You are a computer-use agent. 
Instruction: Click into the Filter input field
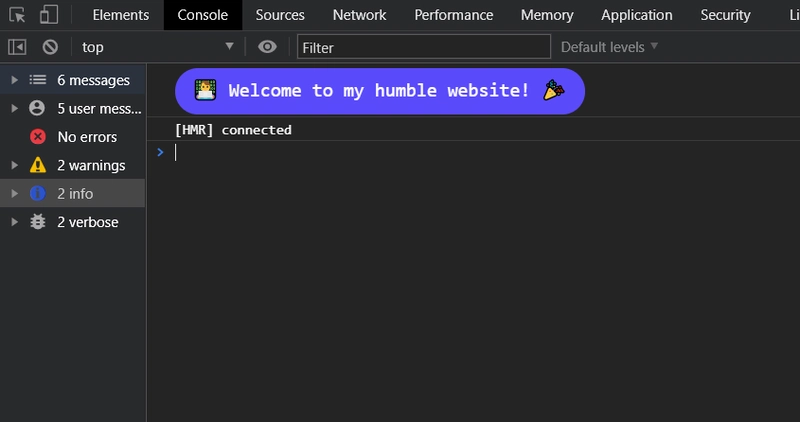pyautogui.click(x=424, y=47)
